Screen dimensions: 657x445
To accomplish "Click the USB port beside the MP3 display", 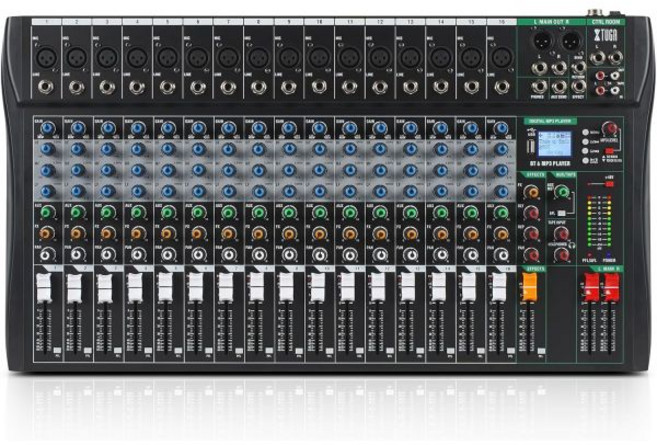I will (529, 148).
